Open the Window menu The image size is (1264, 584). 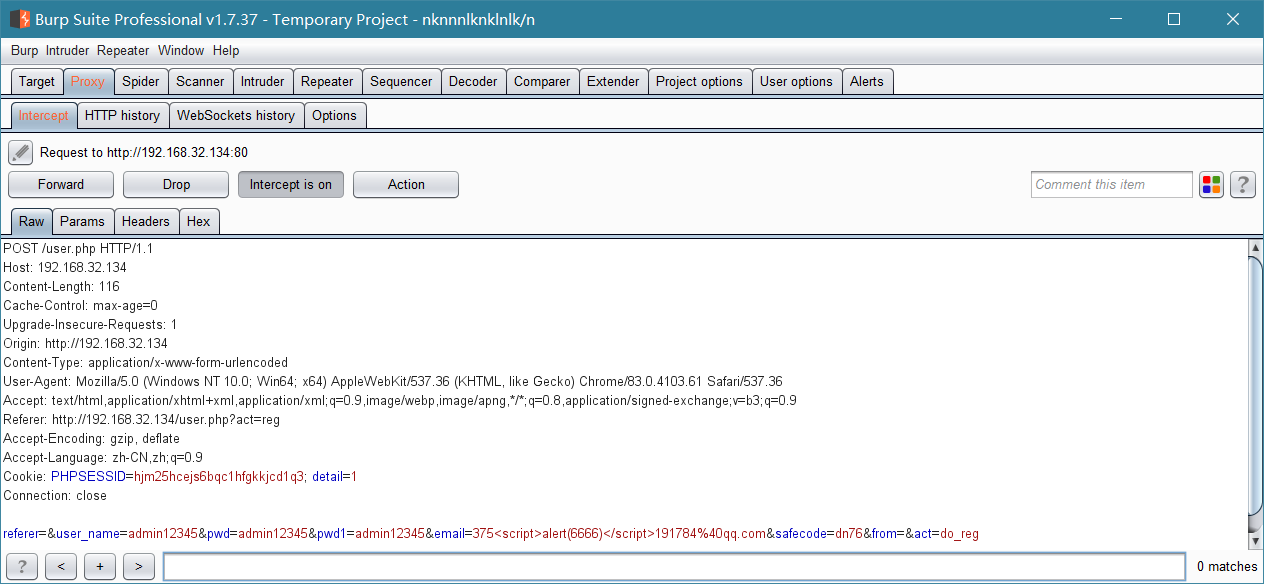point(181,50)
